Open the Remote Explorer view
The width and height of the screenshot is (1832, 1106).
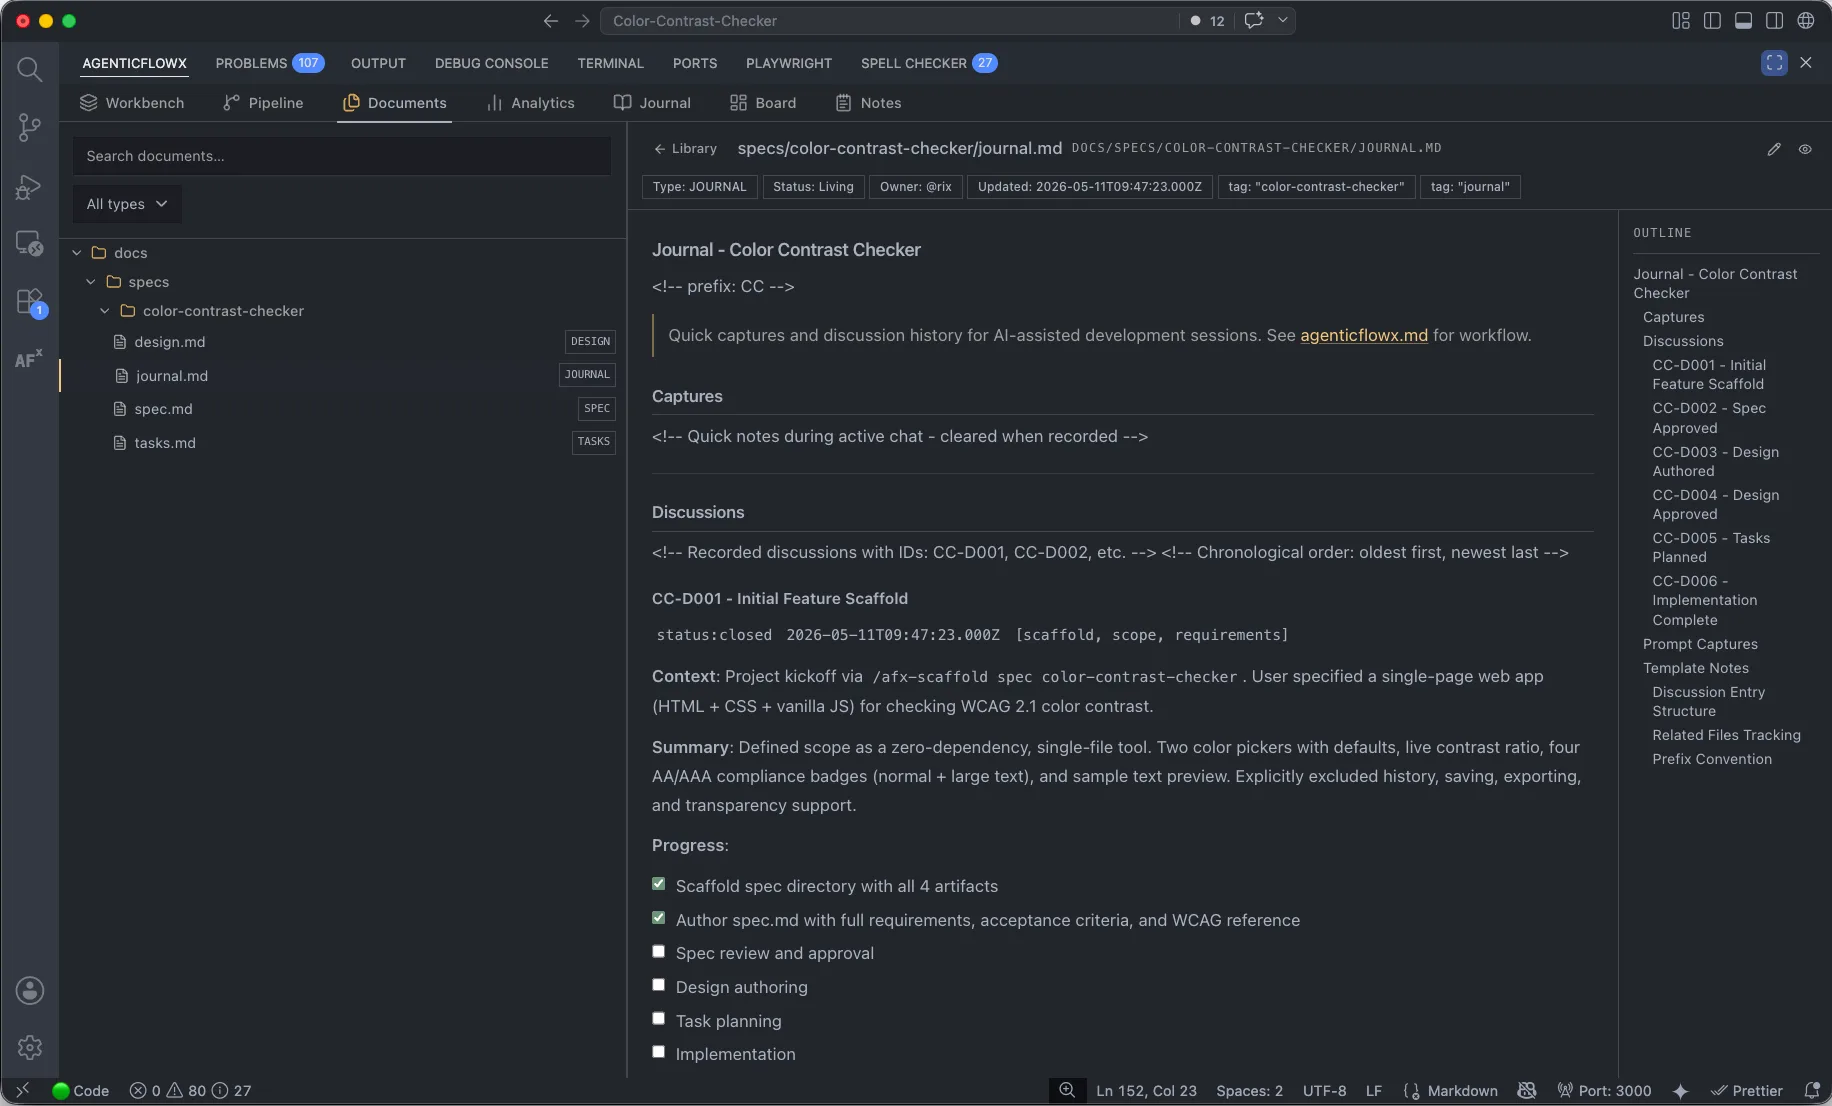(x=29, y=243)
